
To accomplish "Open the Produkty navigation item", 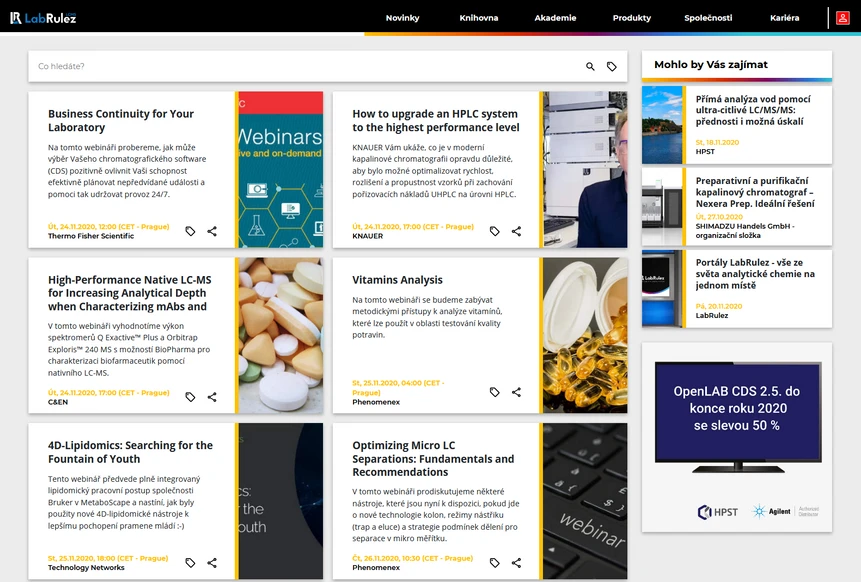I will tap(631, 18).
